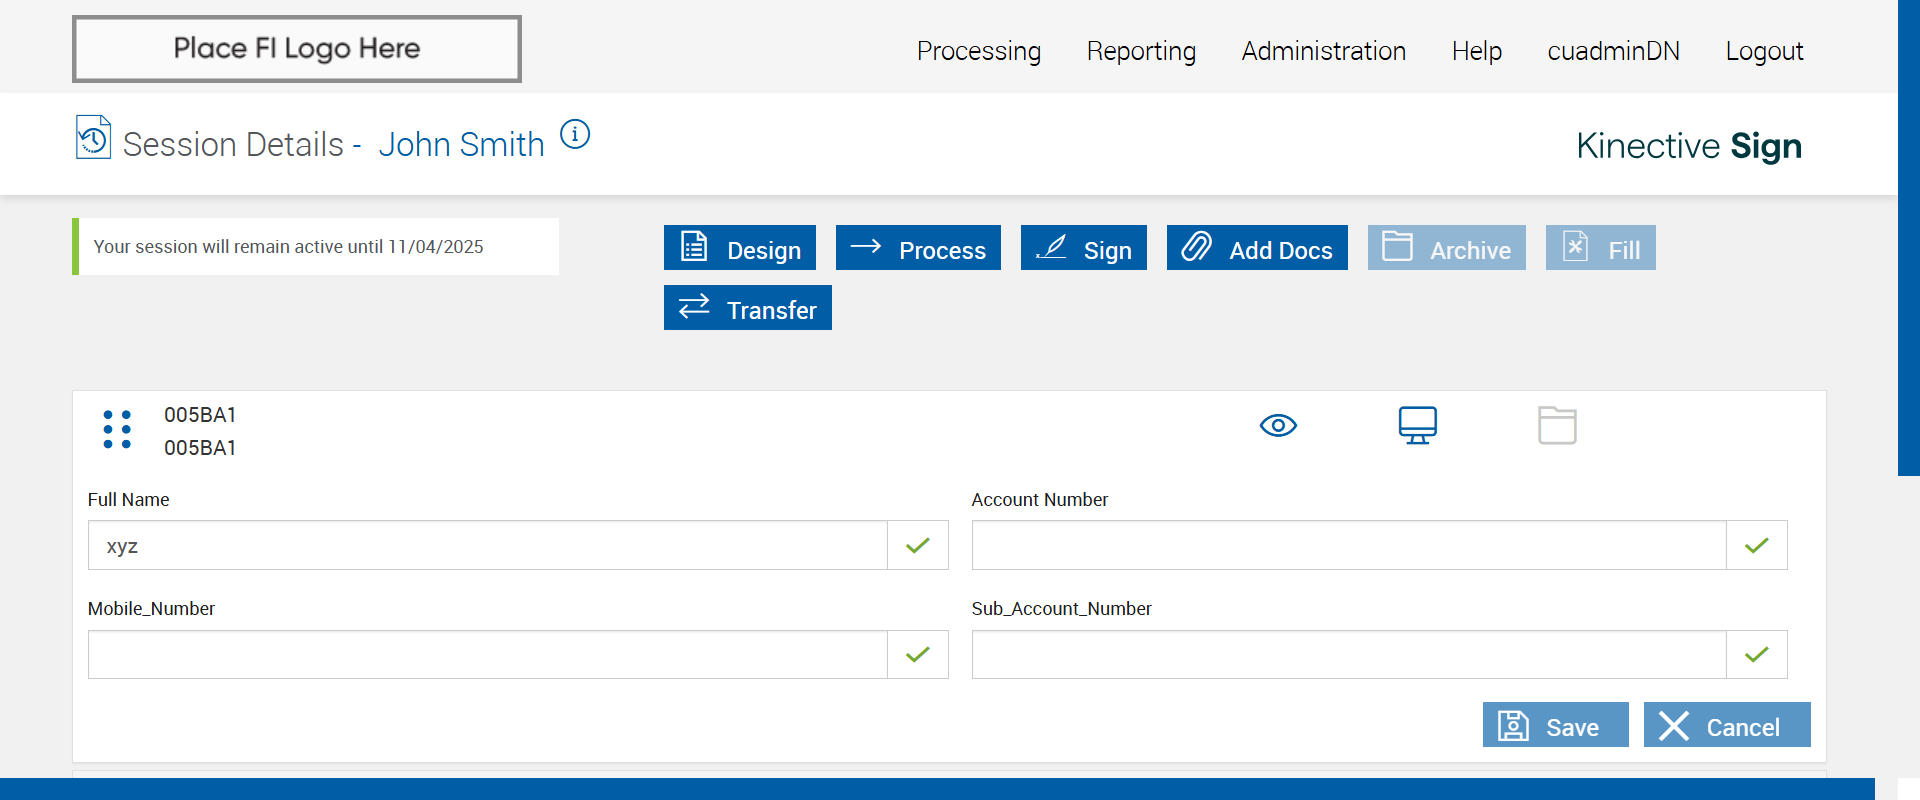Confirm Sub_Account_Number with green checkmark
The height and width of the screenshot is (800, 1920).
(1757, 655)
